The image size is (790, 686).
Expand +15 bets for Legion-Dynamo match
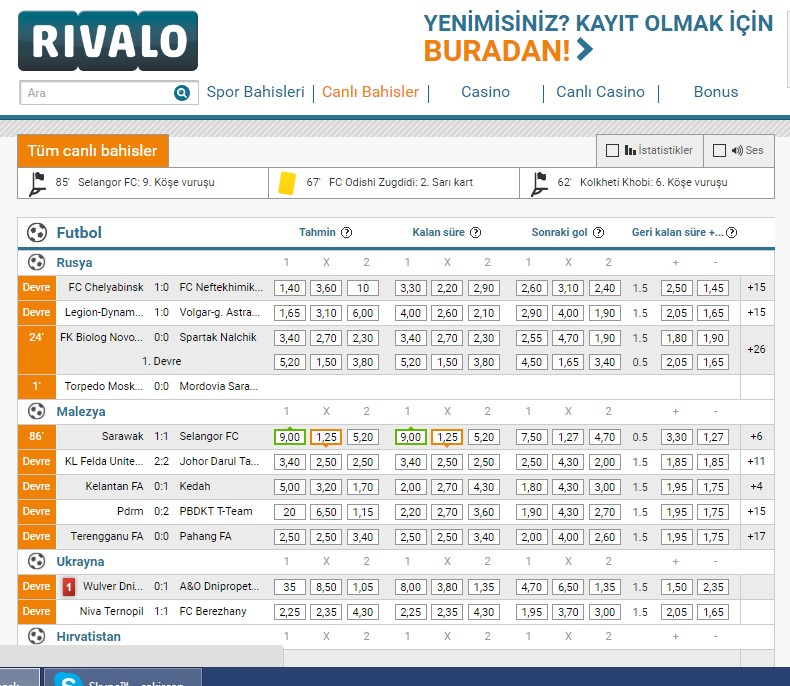point(756,312)
